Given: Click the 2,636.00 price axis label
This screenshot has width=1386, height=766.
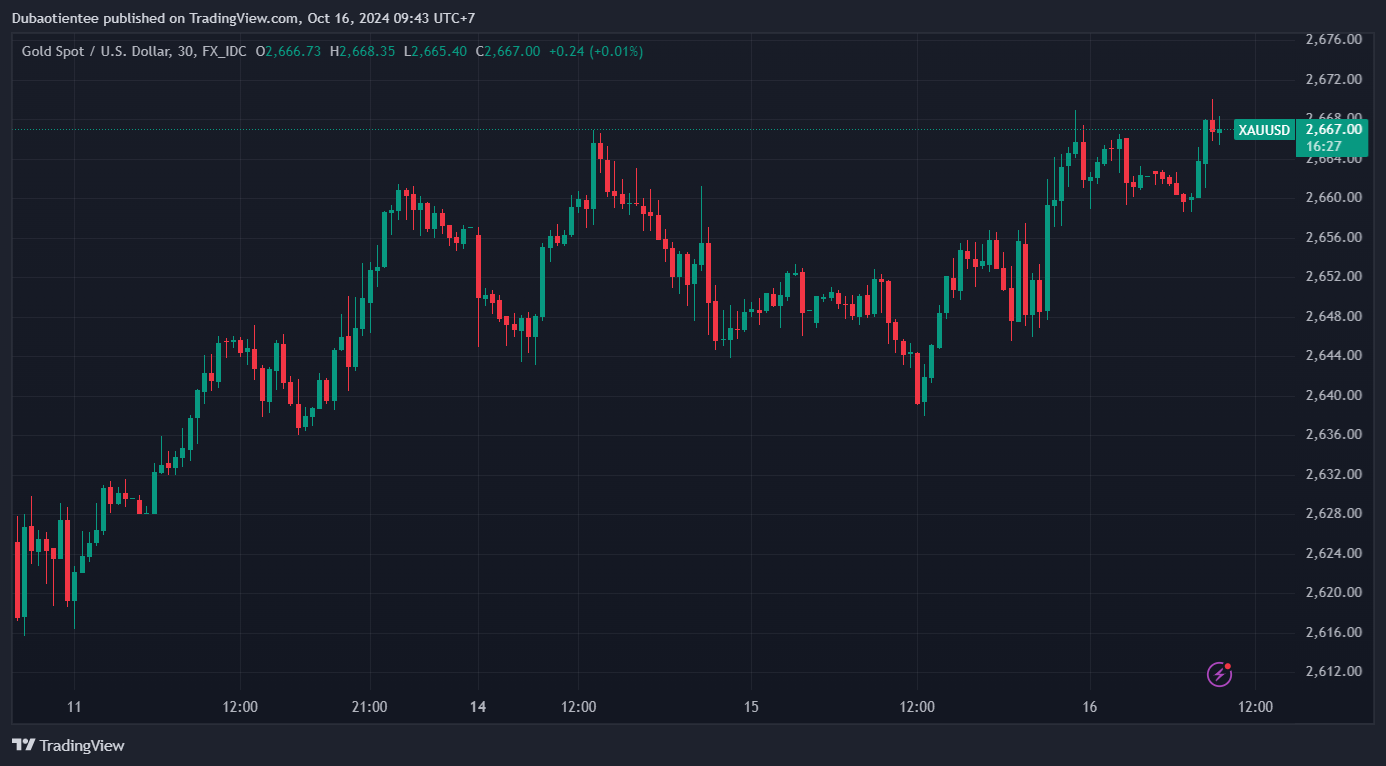Looking at the screenshot, I should pos(1334,435).
